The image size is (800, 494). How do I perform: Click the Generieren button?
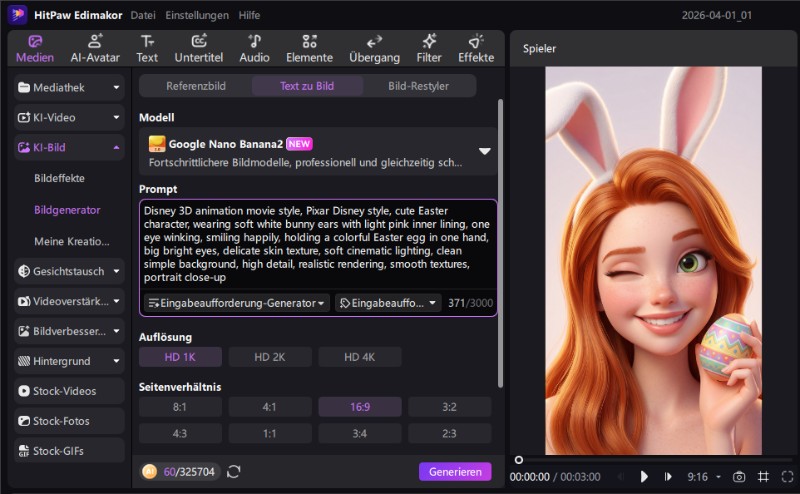coord(454,471)
